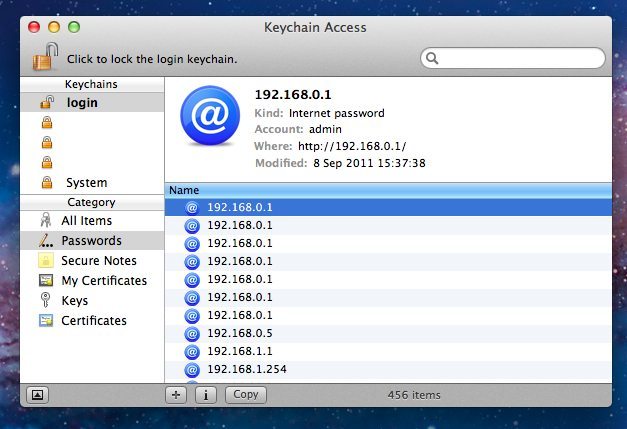Click the bold 192.168.0.1 title in the details pane
627x429 pixels.
[x=293, y=95]
